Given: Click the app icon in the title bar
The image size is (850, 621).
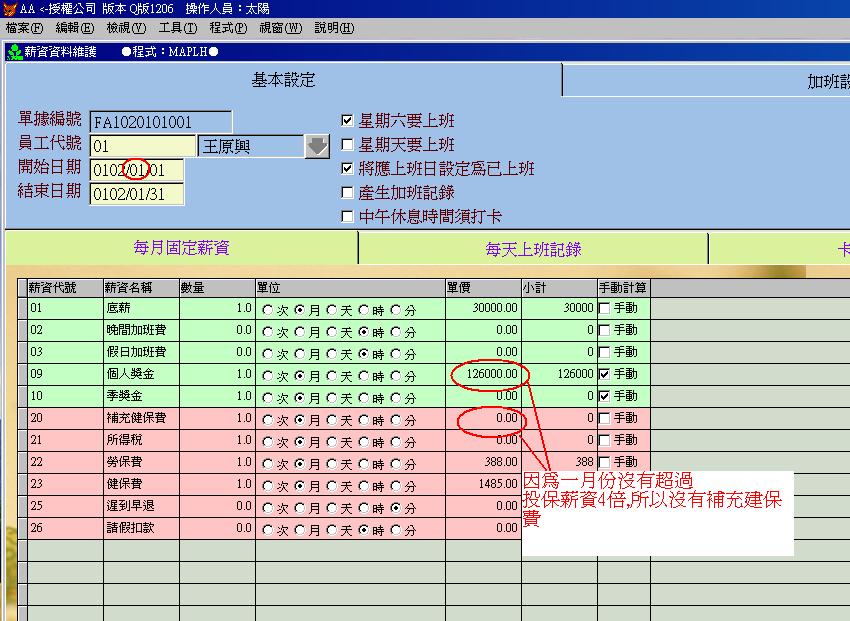Looking at the screenshot, I should coord(9,9).
